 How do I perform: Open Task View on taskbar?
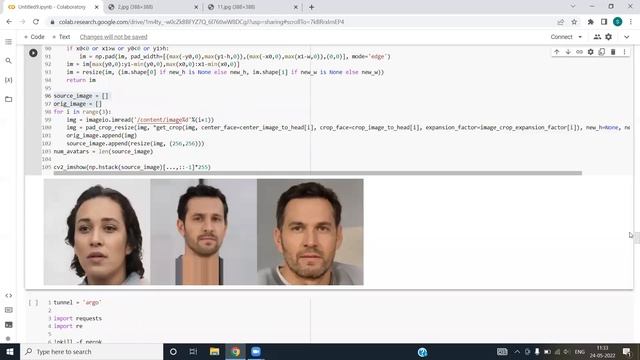tap(193, 352)
